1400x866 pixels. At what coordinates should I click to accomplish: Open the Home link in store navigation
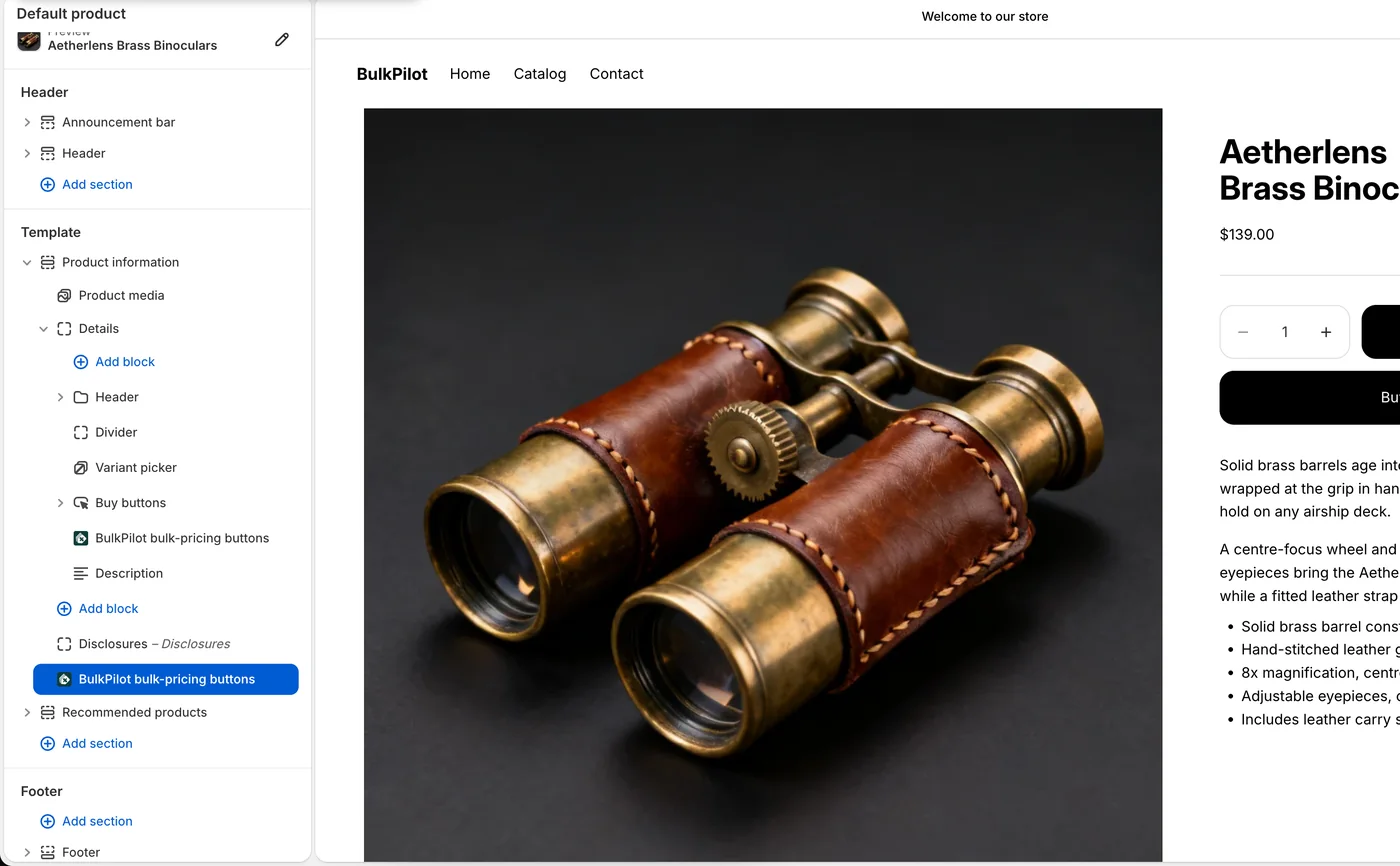coord(470,74)
